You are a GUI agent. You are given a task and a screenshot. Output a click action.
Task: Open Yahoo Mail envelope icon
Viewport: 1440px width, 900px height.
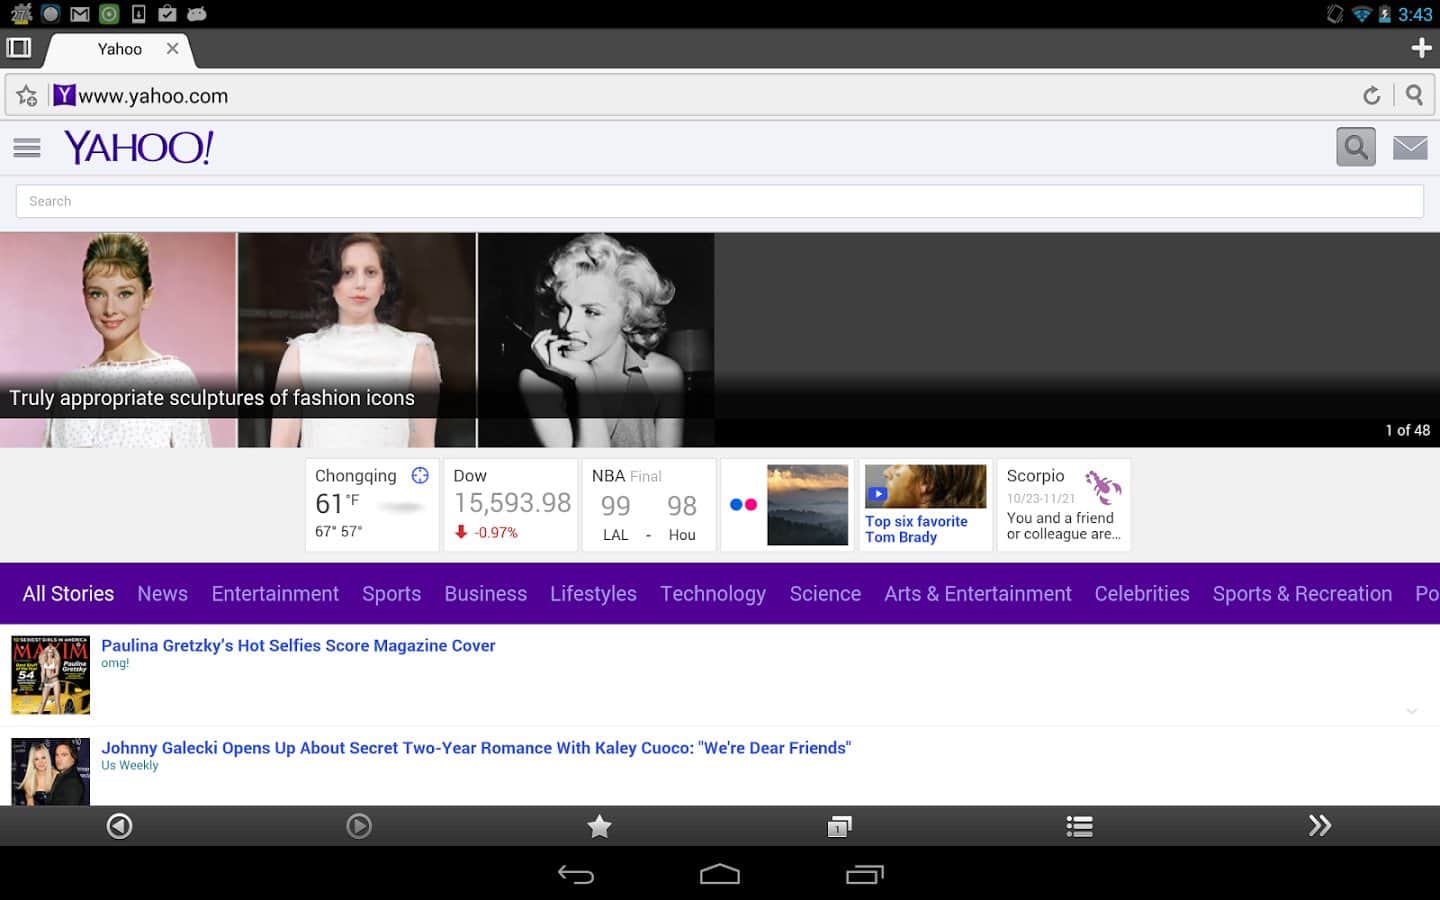[x=1410, y=148]
